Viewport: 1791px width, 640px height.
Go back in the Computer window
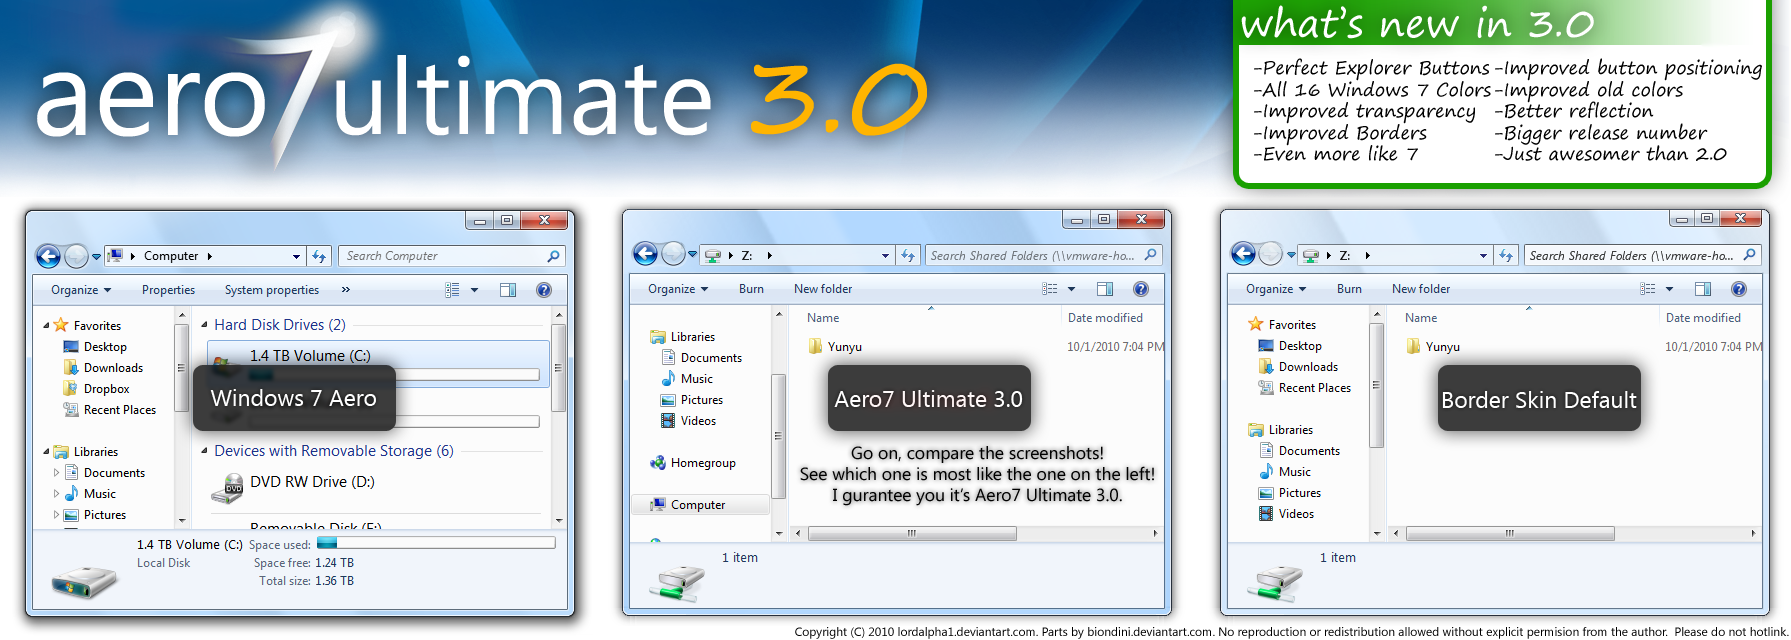(x=48, y=256)
